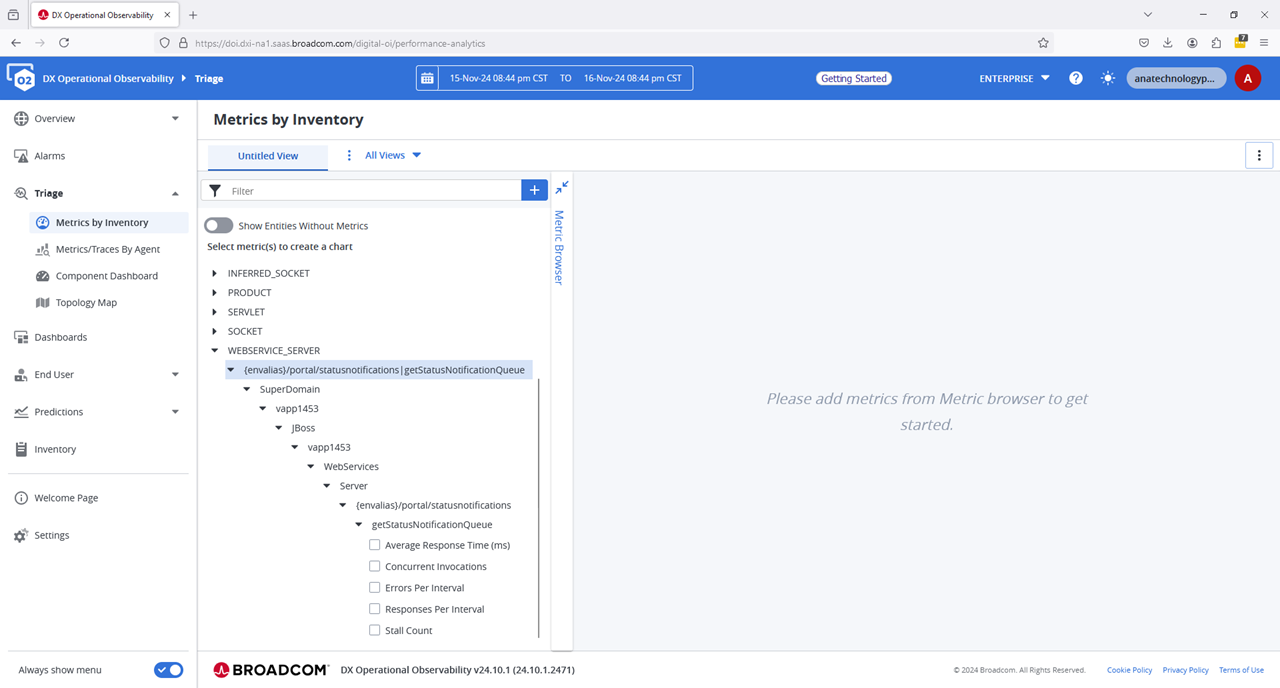This screenshot has width=1280, height=688.
Task: Click the blue plus add filter button
Action: click(535, 190)
